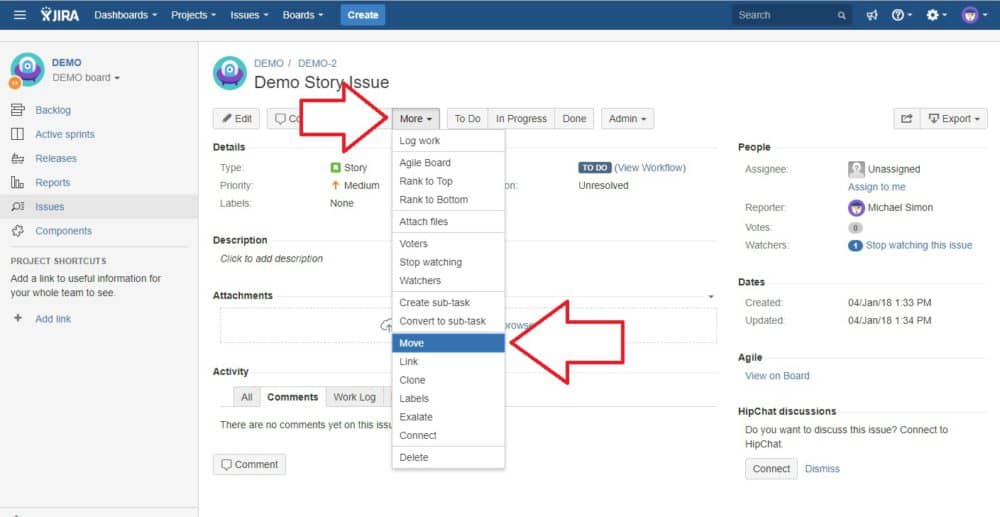The height and width of the screenshot is (517, 1000).
Task: Transition issue to Done
Action: [x=574, y=119]
